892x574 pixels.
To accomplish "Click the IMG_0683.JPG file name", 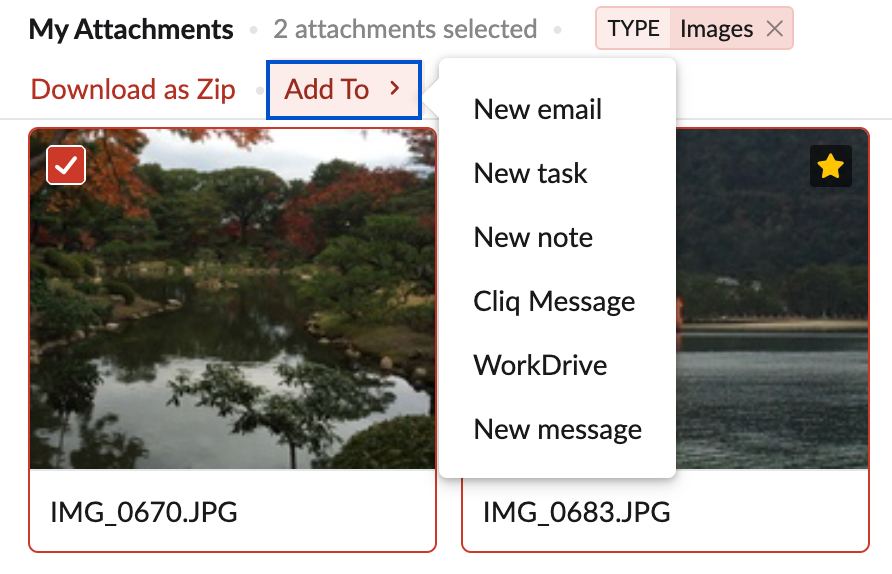I will click(576, 513).
